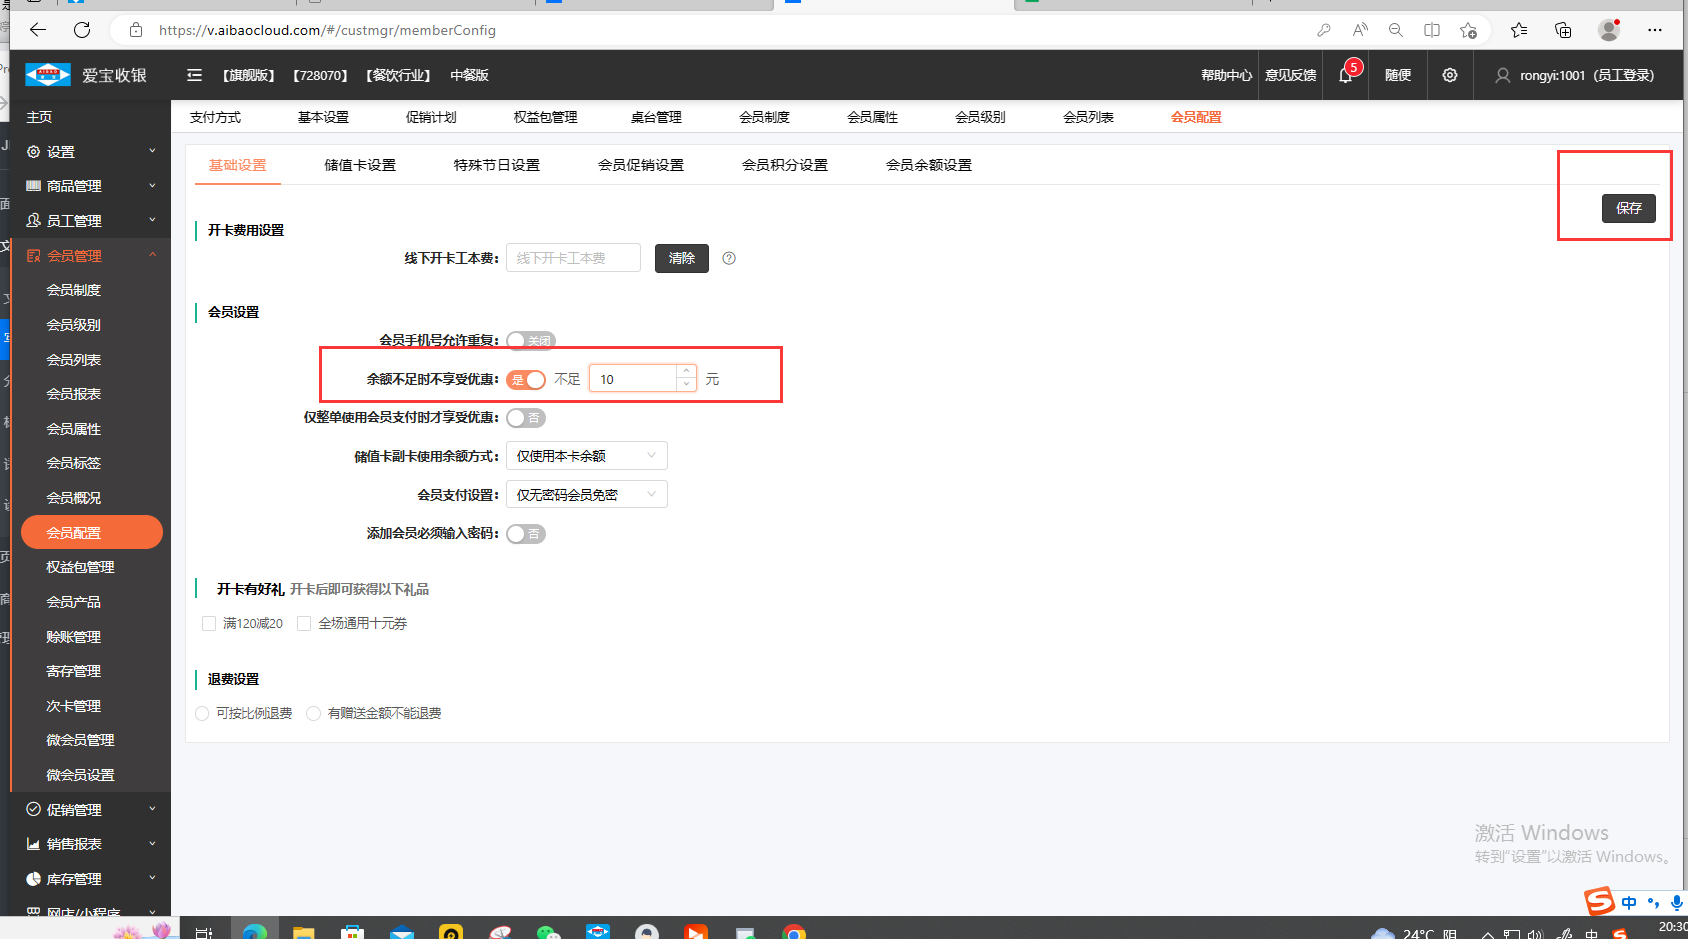Check the 满120减20 gift checkbox
The image size is (1688, 939).
pyautogui.click(x=209, y=623)
